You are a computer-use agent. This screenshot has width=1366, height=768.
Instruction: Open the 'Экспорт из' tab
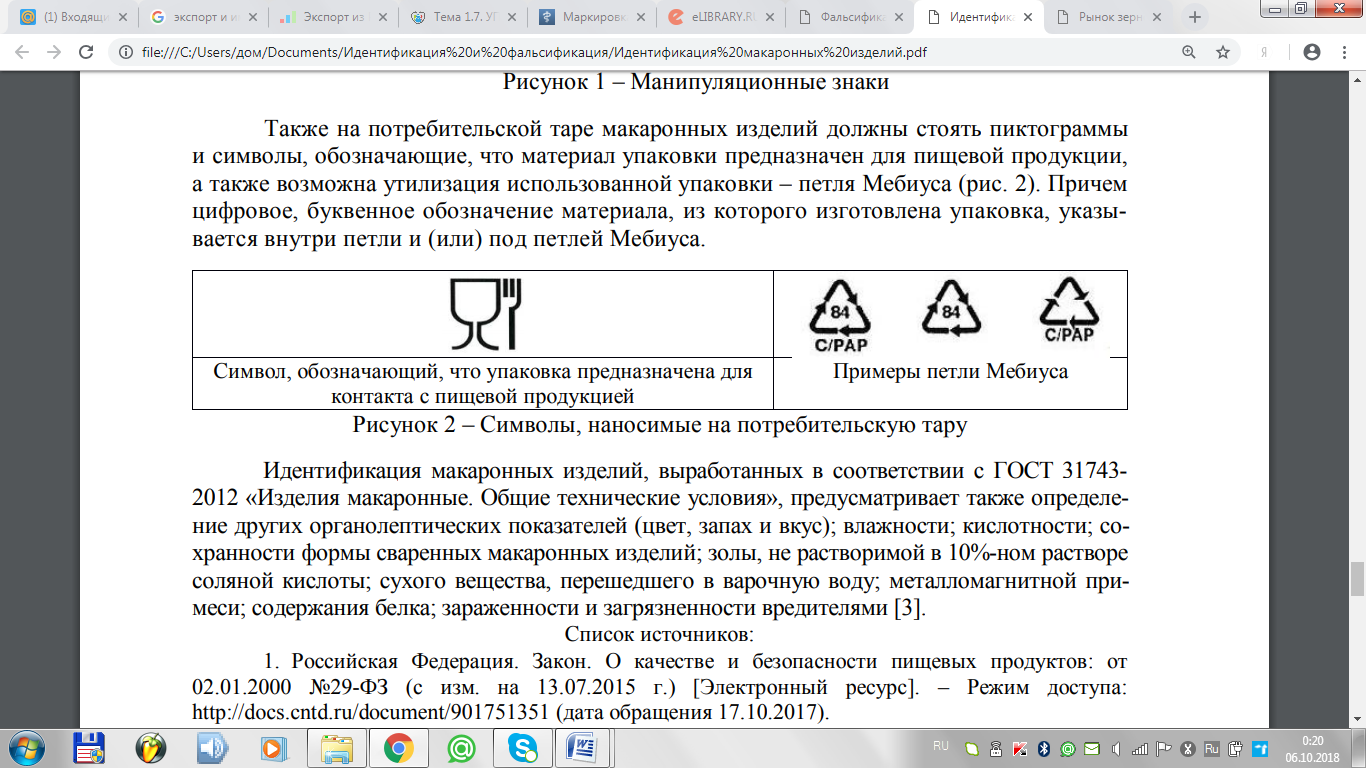tap(334, 17)
